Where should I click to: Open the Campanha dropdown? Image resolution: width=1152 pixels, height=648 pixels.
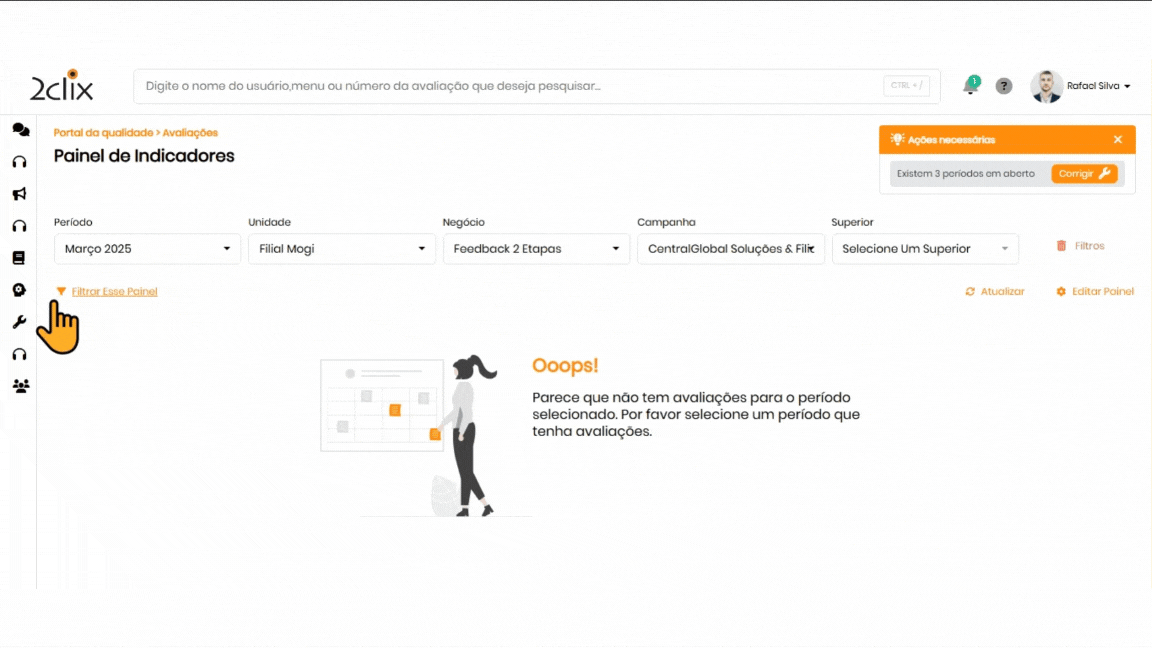coord(730,249)
